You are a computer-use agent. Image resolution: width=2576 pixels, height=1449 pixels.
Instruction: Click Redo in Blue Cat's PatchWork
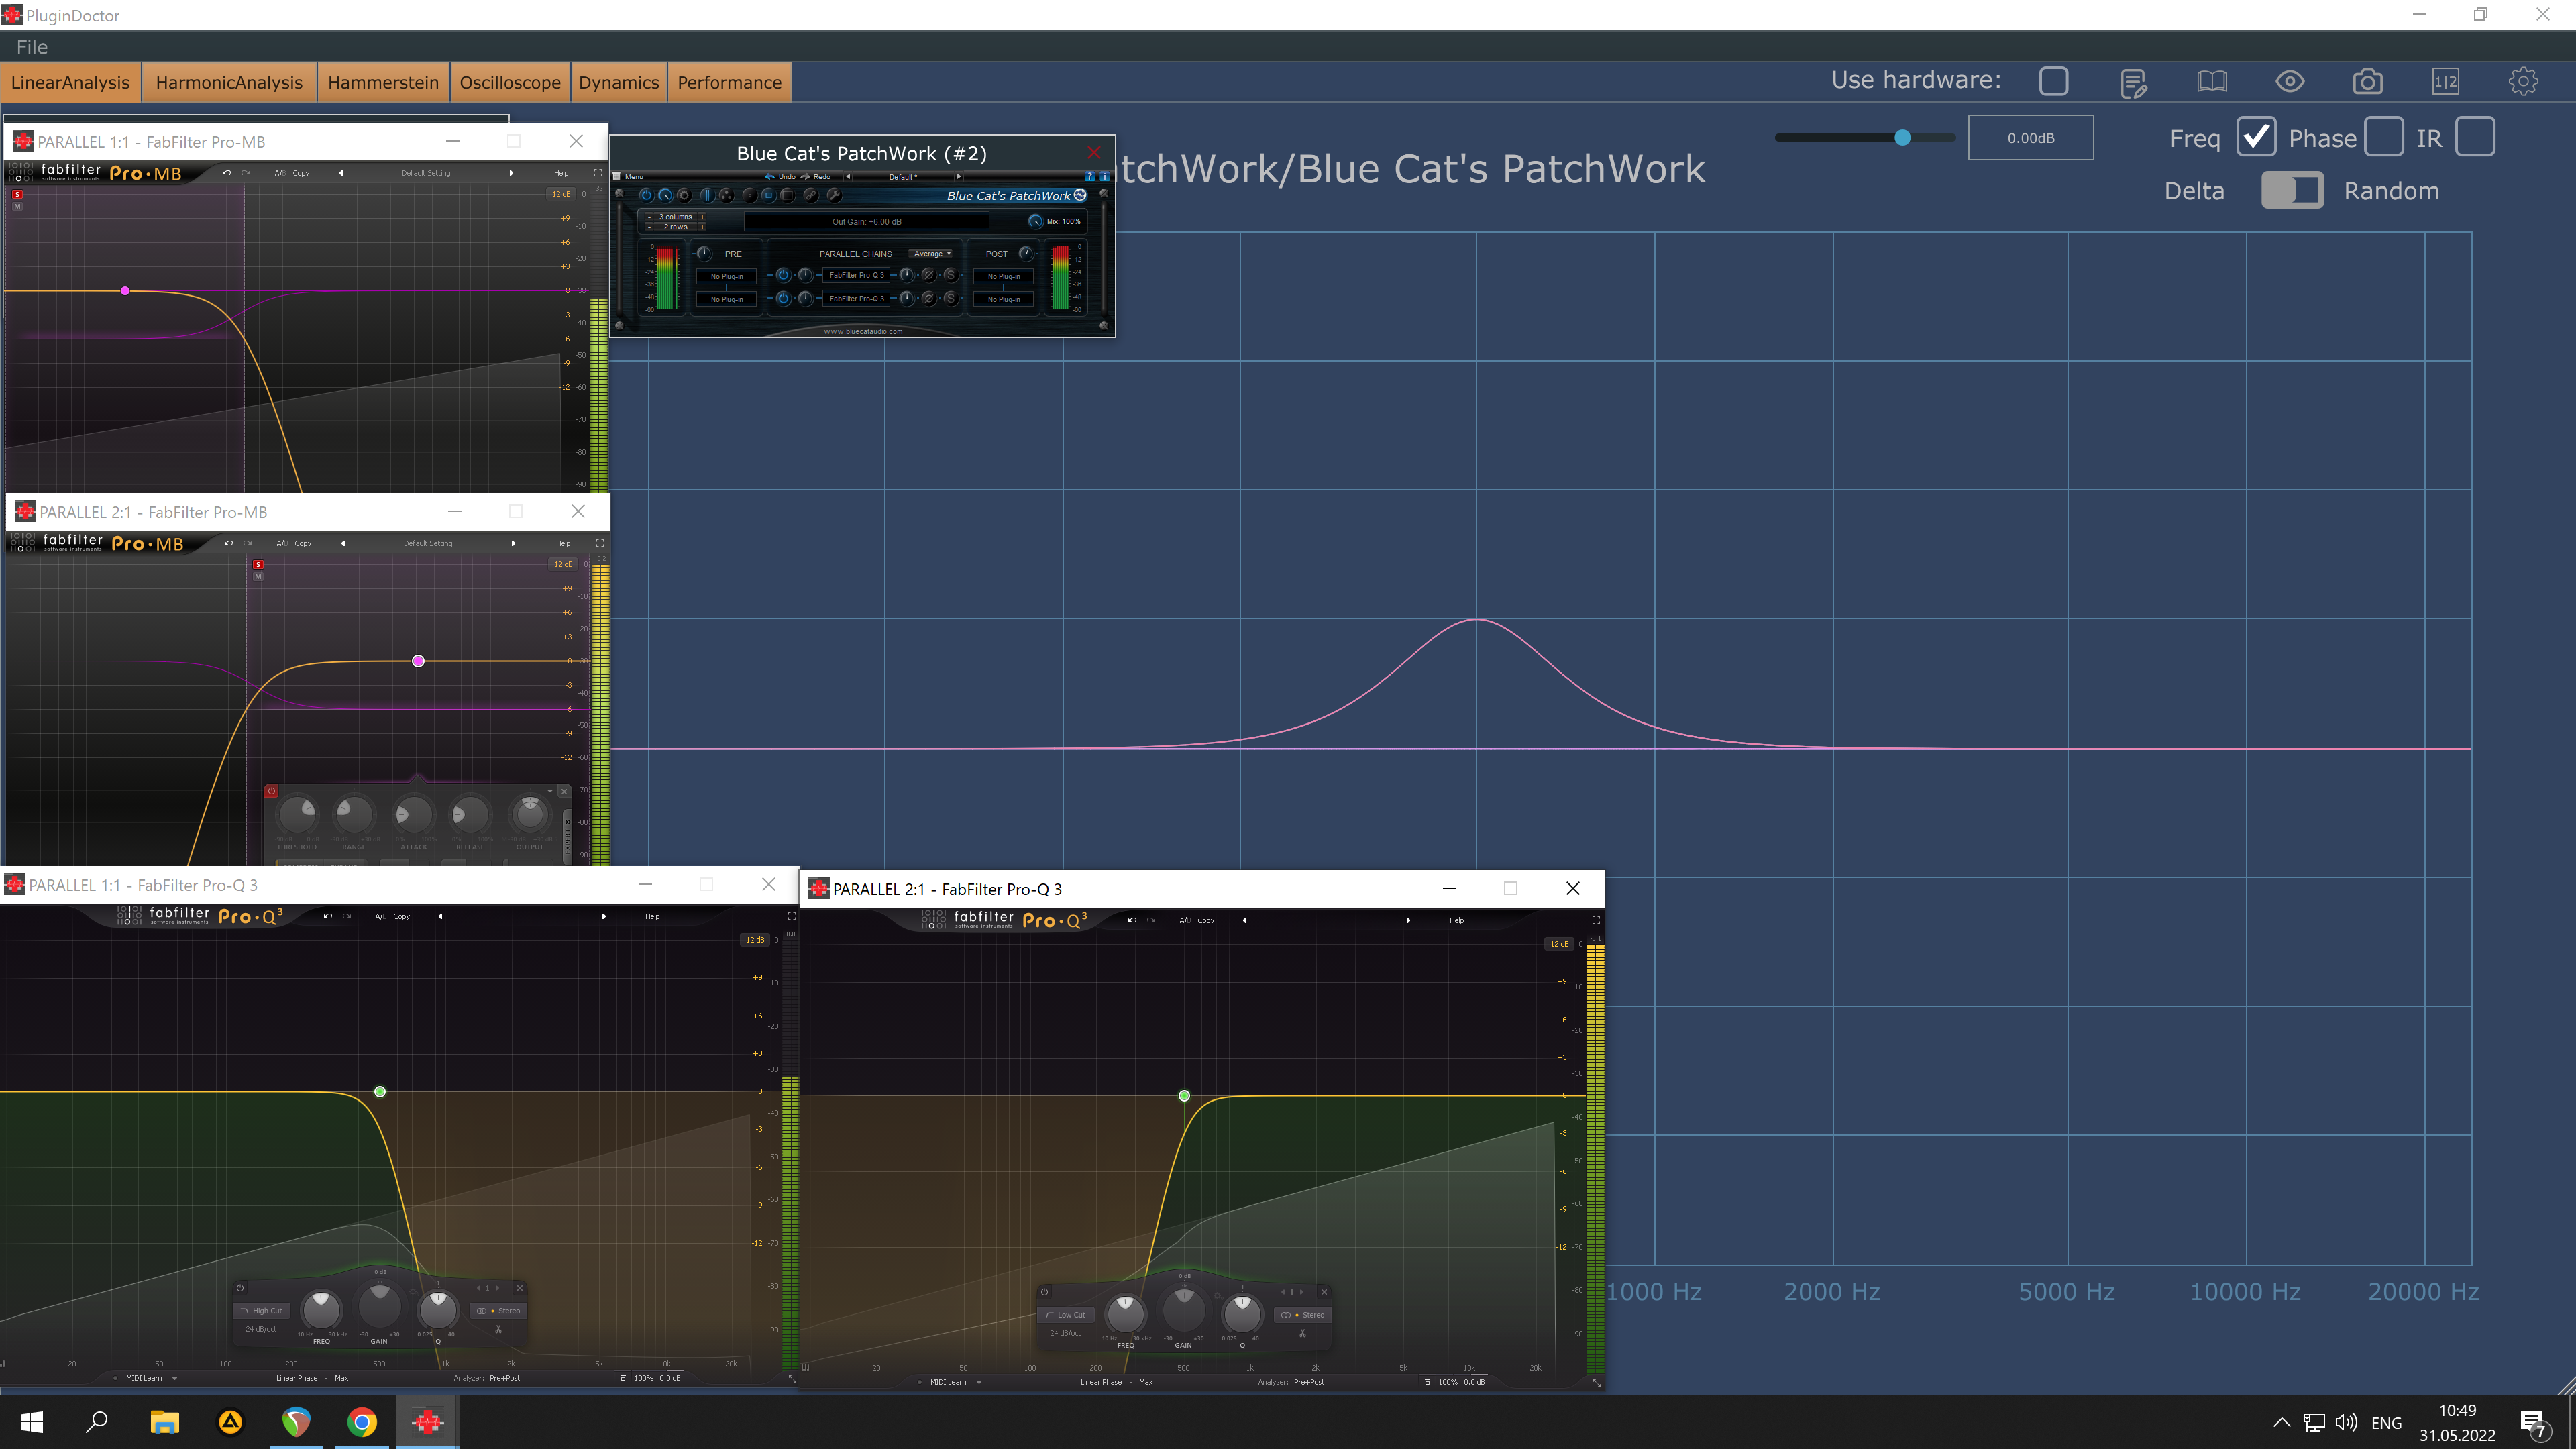pyautogui.click(x=815, y=177)
